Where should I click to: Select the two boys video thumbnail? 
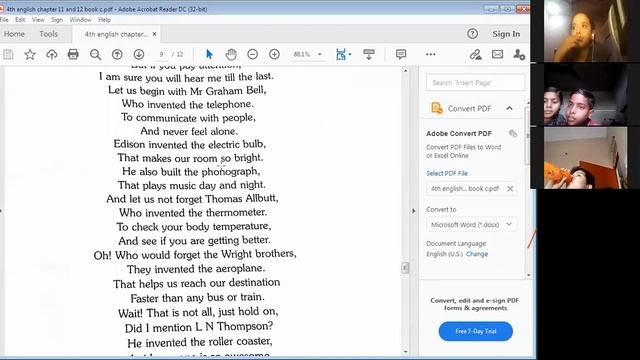(585, 95)
